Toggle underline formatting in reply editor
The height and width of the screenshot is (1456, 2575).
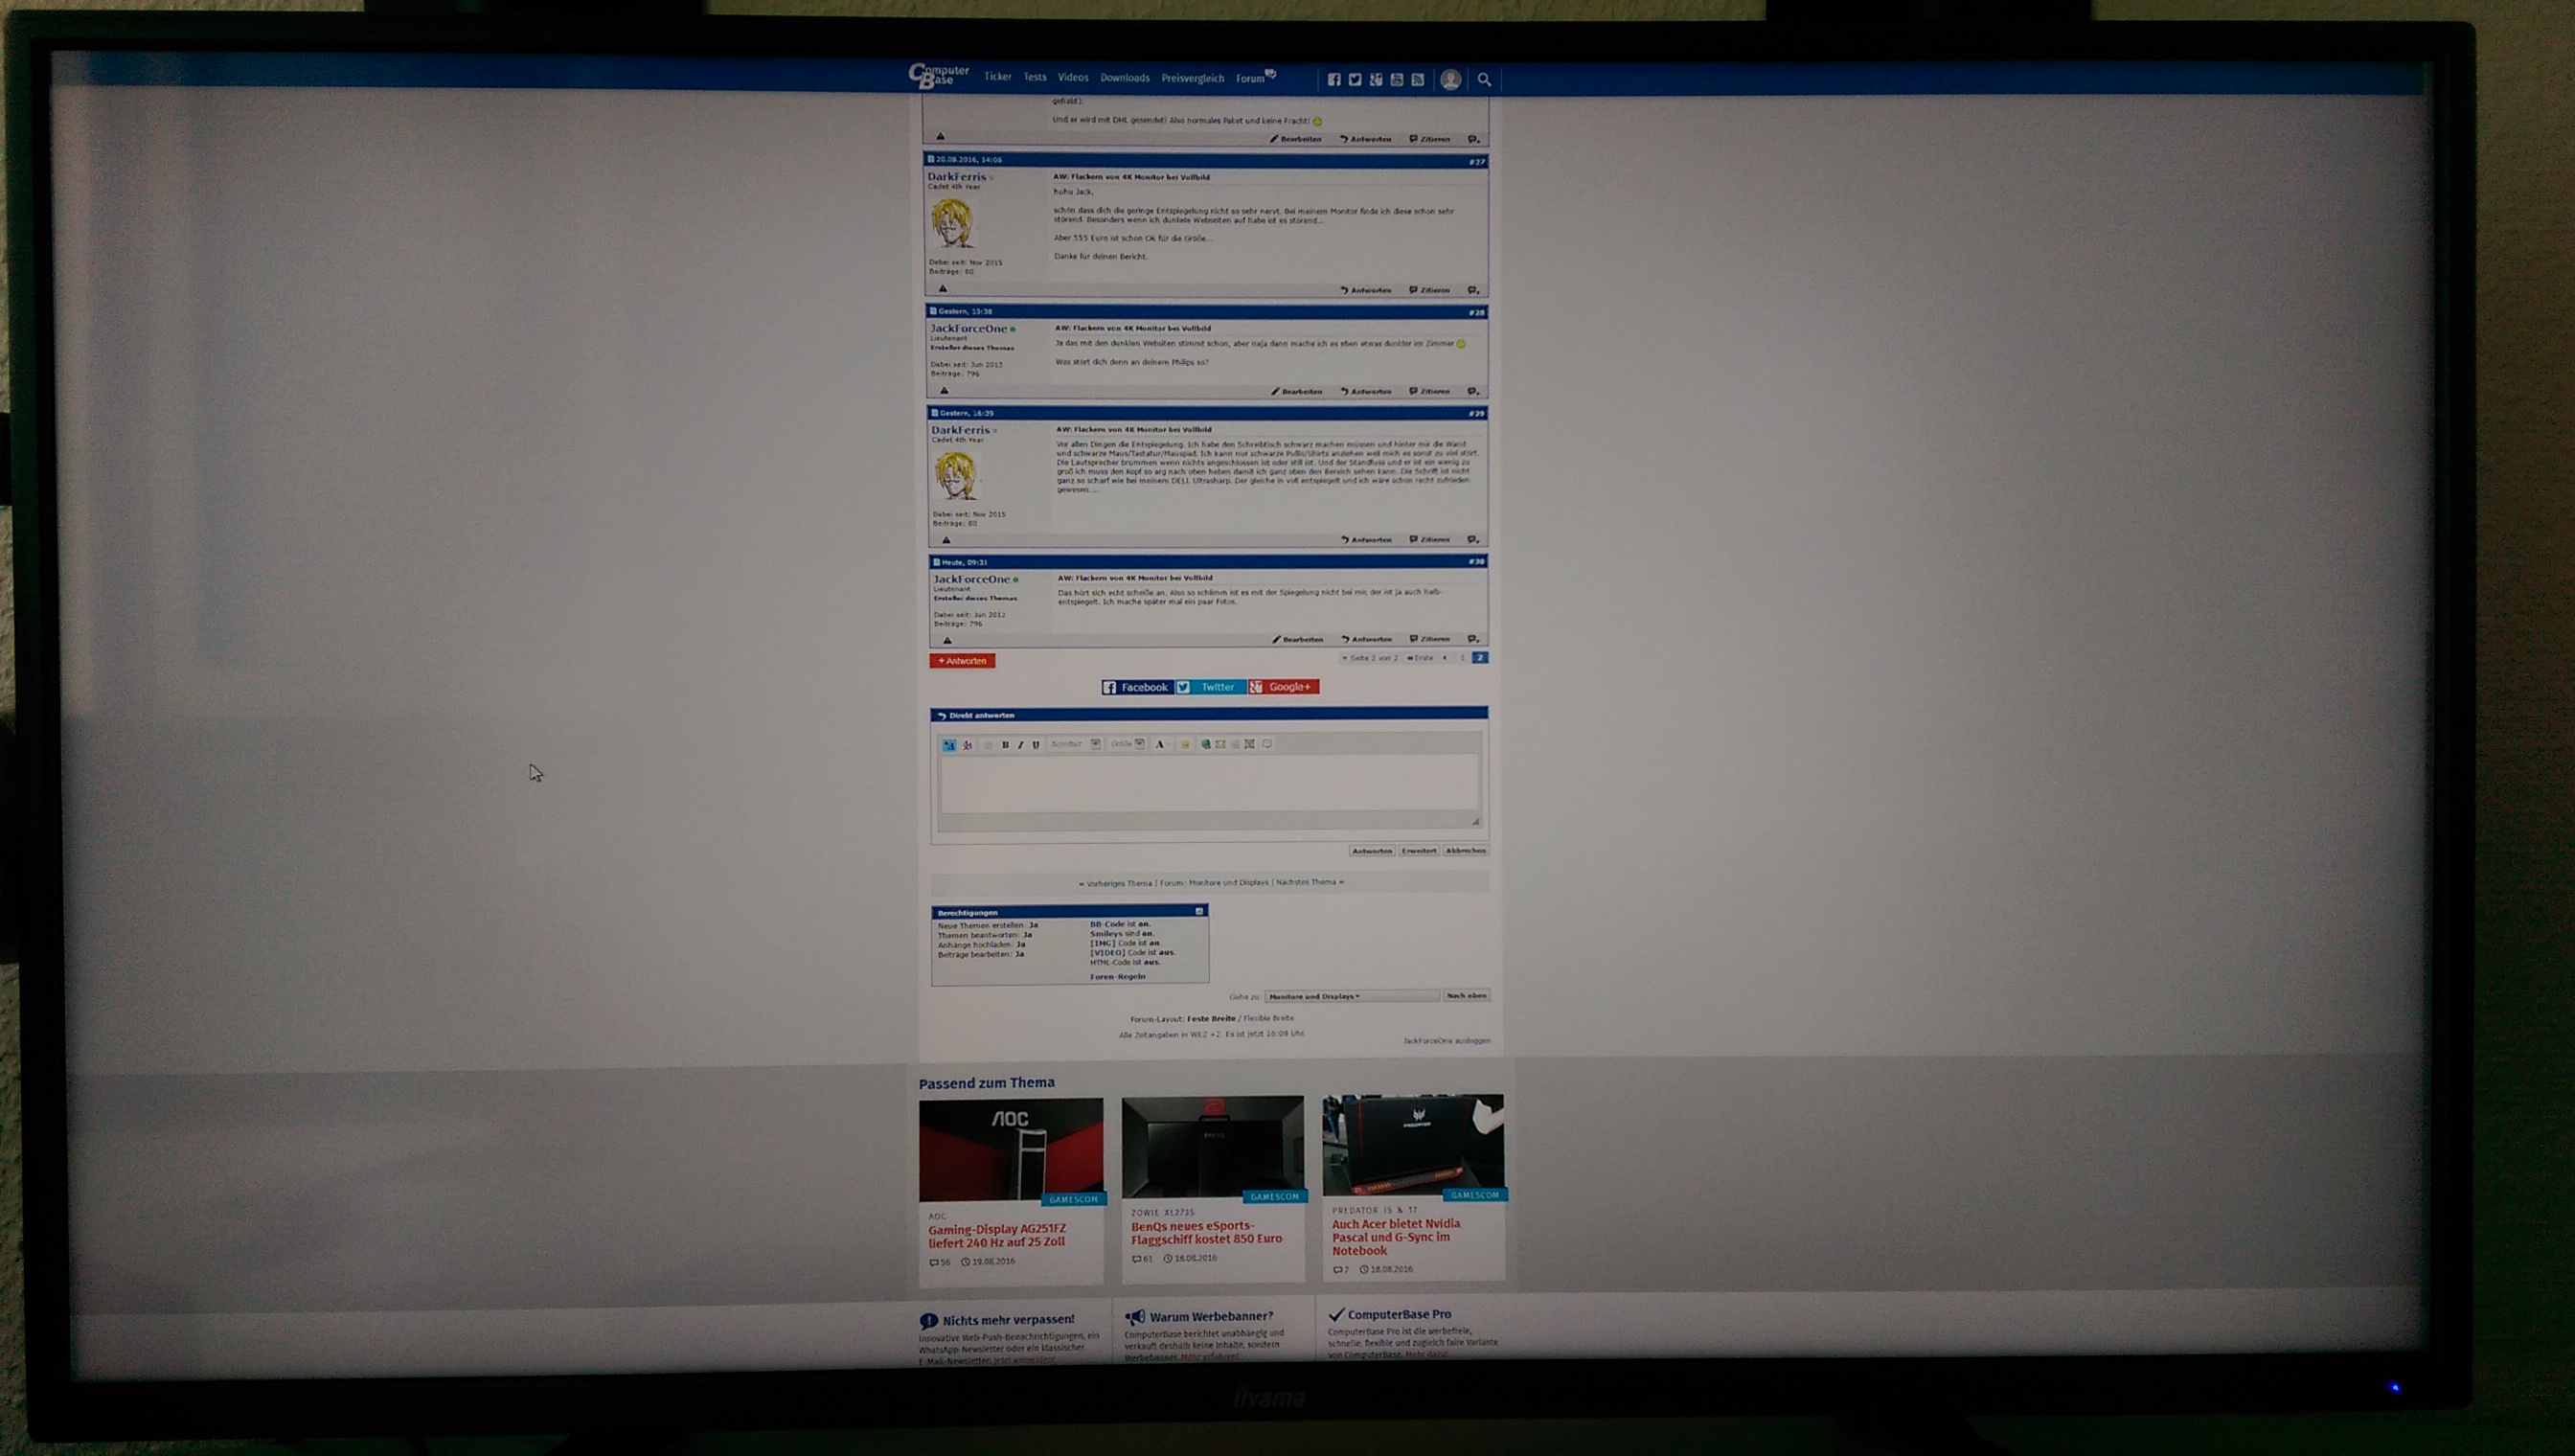[1036, 745]
